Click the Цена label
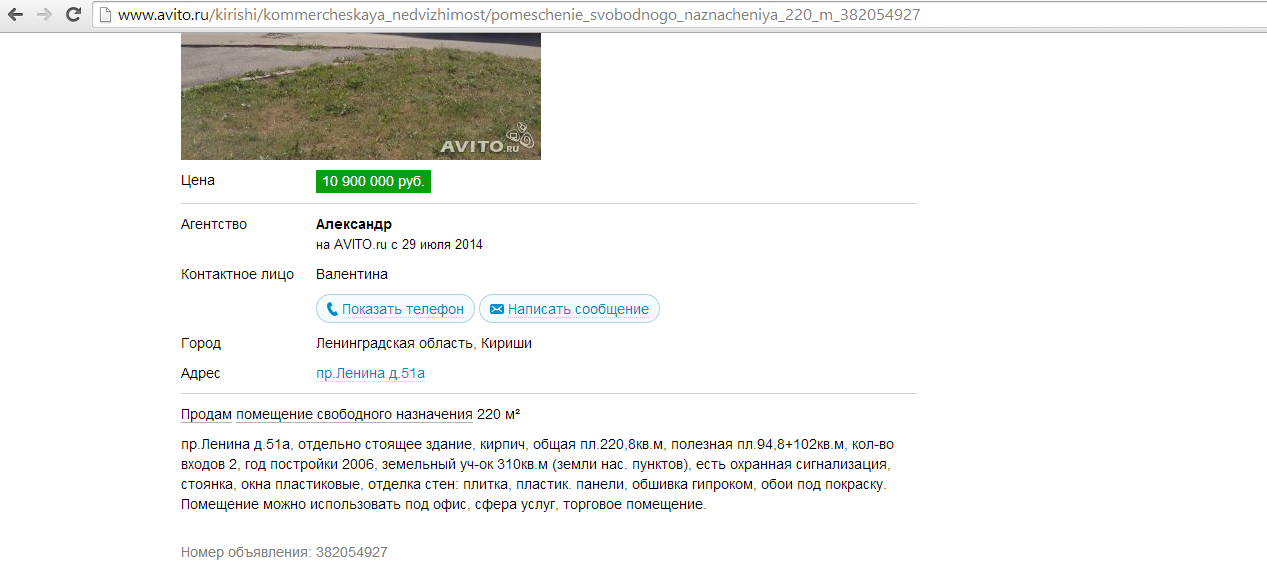This screenshot has width=1267, height=561. (198, 181)
